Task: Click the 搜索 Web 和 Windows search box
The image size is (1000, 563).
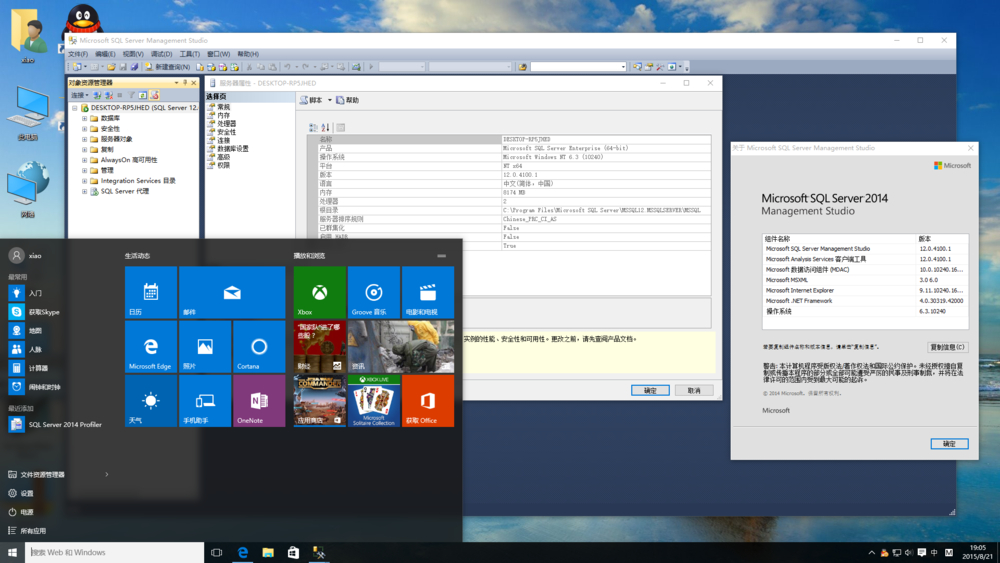Action: point(114,553)
